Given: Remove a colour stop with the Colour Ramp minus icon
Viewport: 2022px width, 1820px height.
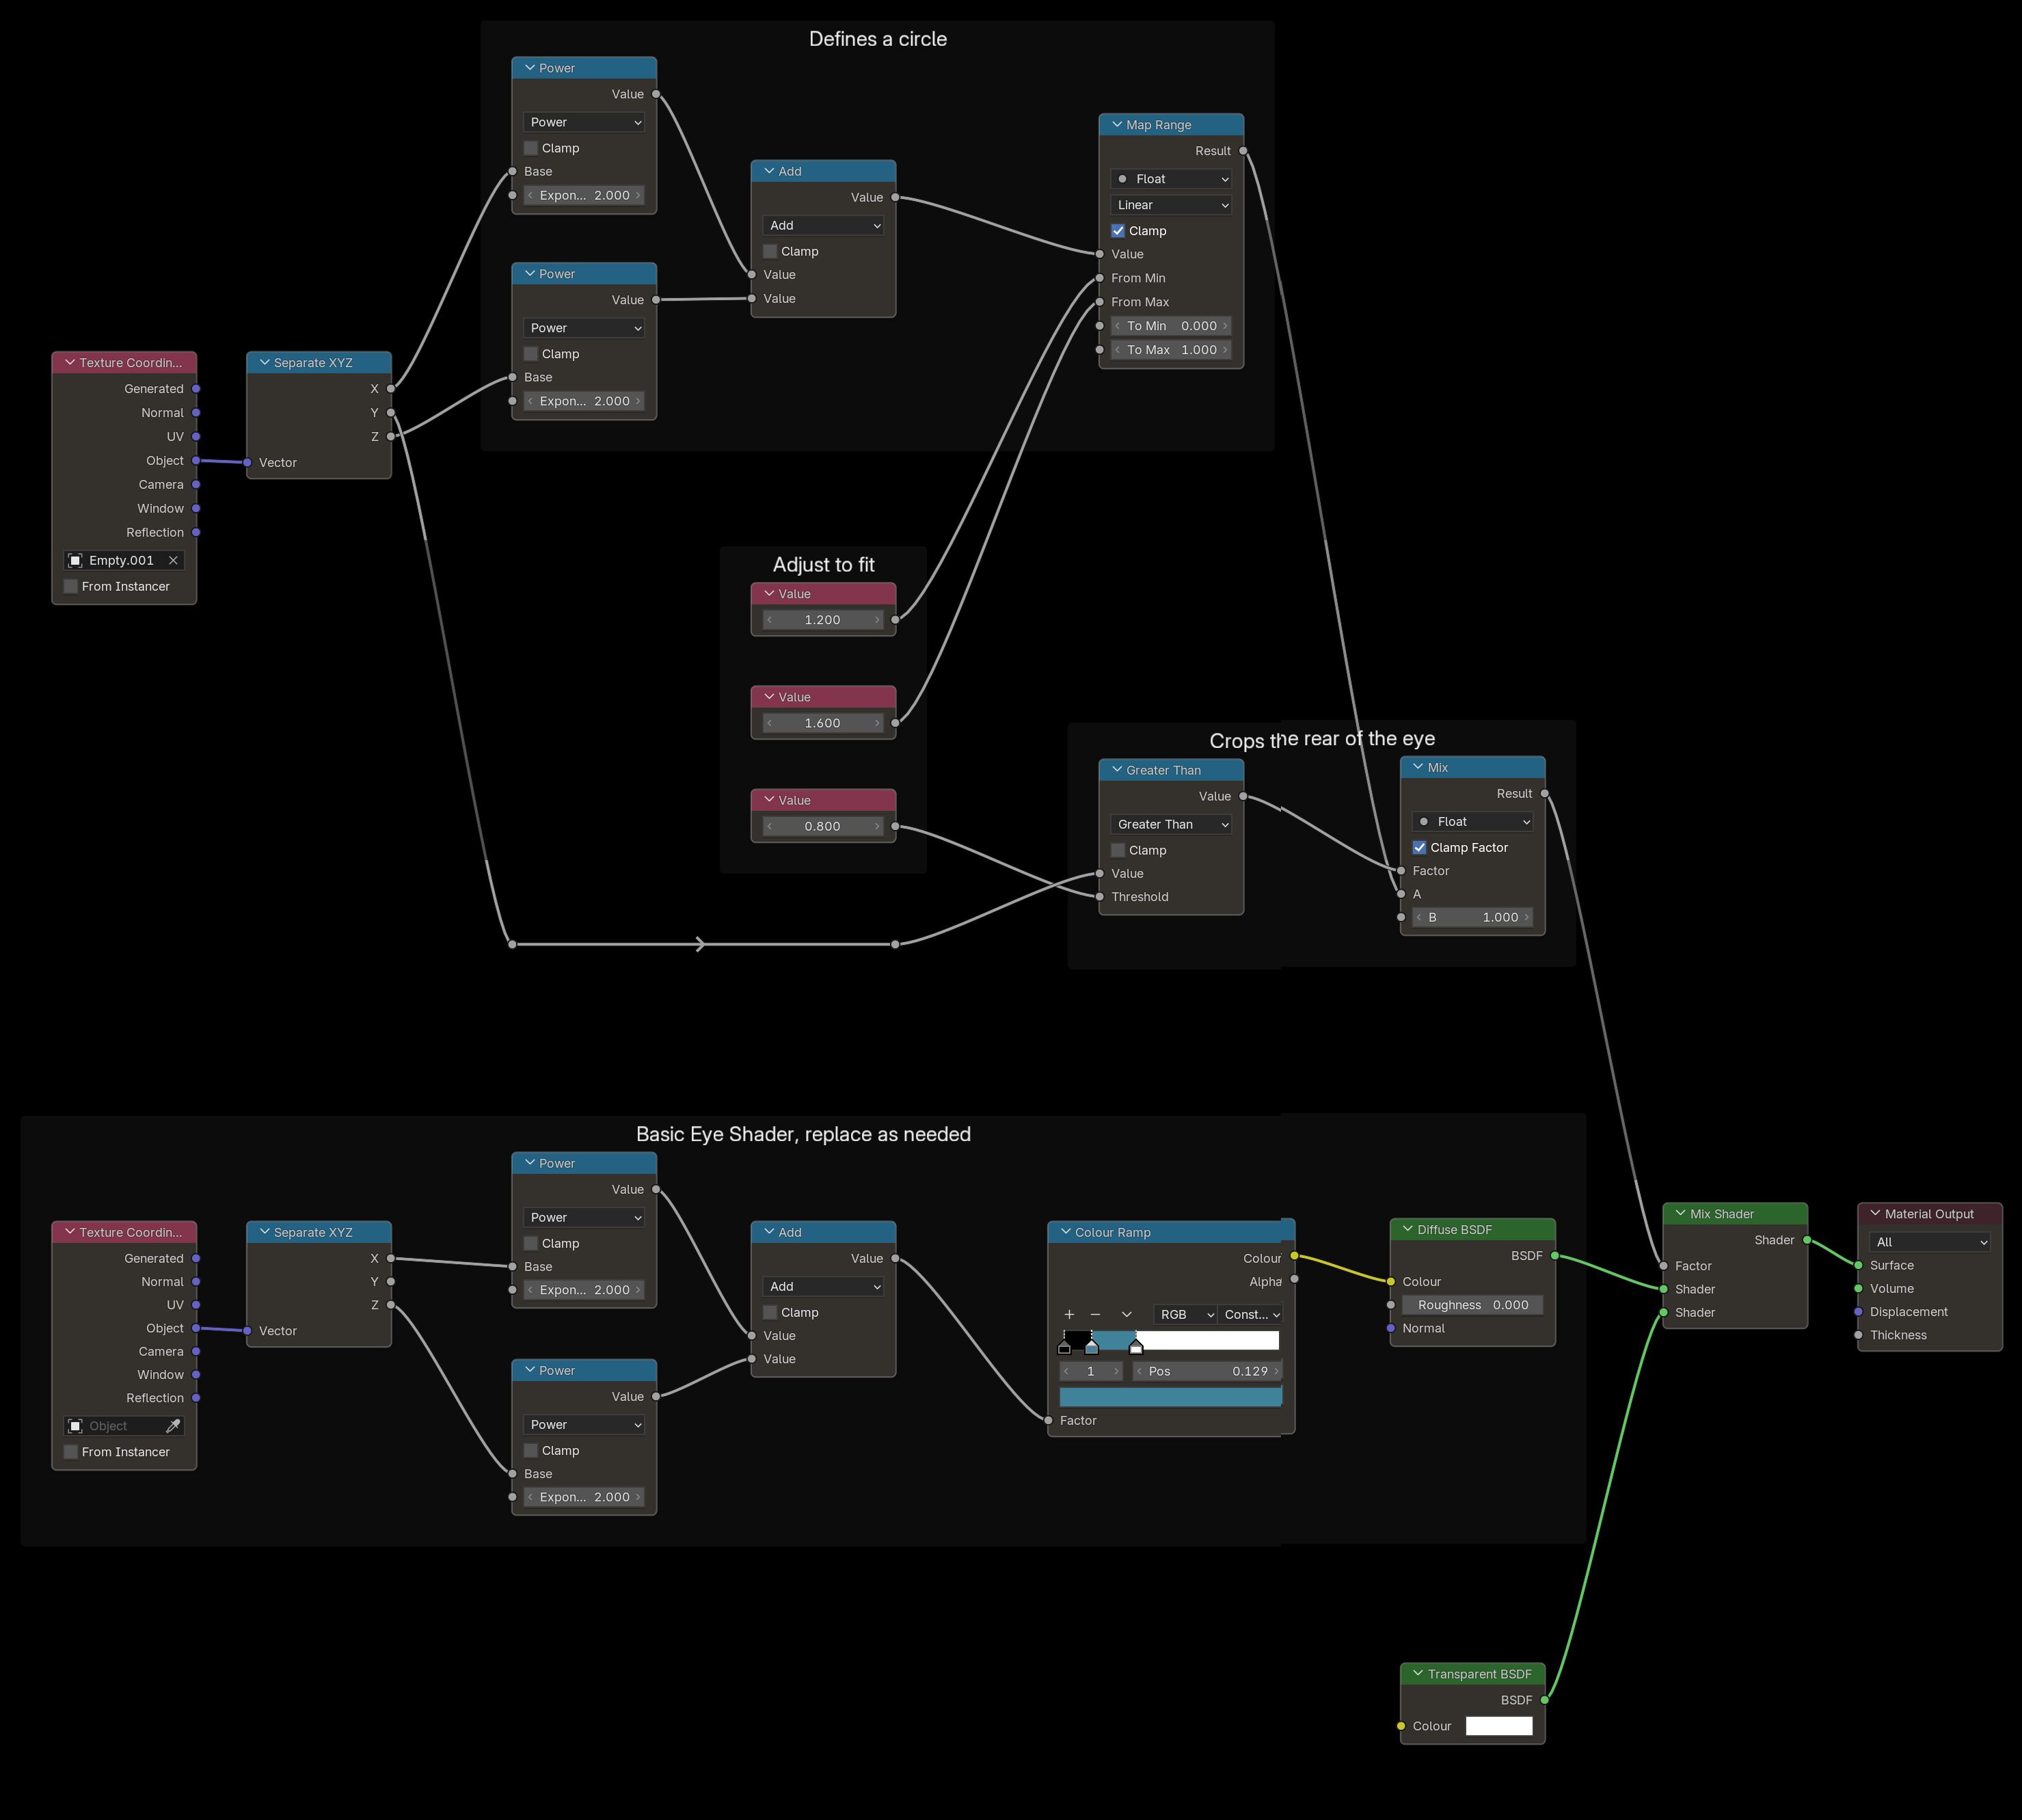Looking at the screenshot, I should [x=1095, y=1314].
